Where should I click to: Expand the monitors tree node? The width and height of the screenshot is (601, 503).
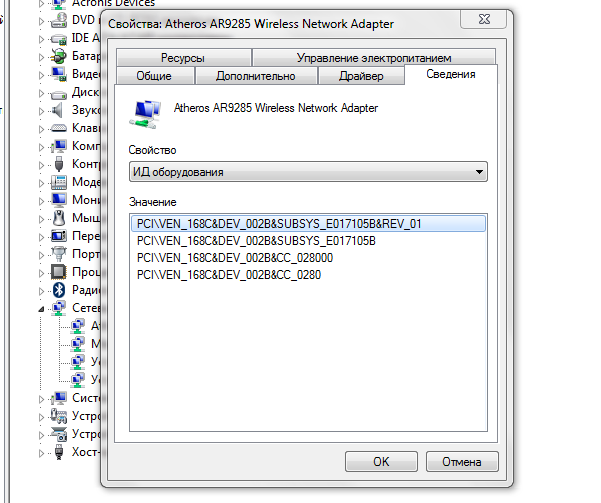tap(42, 200)
